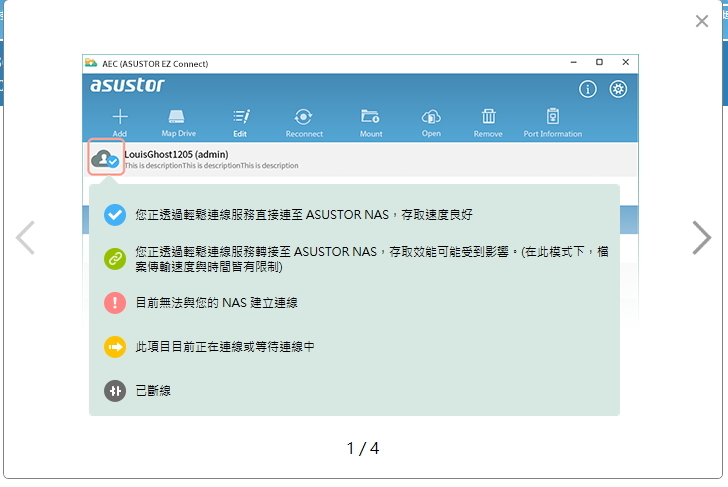Close the image lightbox viewer
The width and height of the screenshot is (728, 487).
[702, 21]
